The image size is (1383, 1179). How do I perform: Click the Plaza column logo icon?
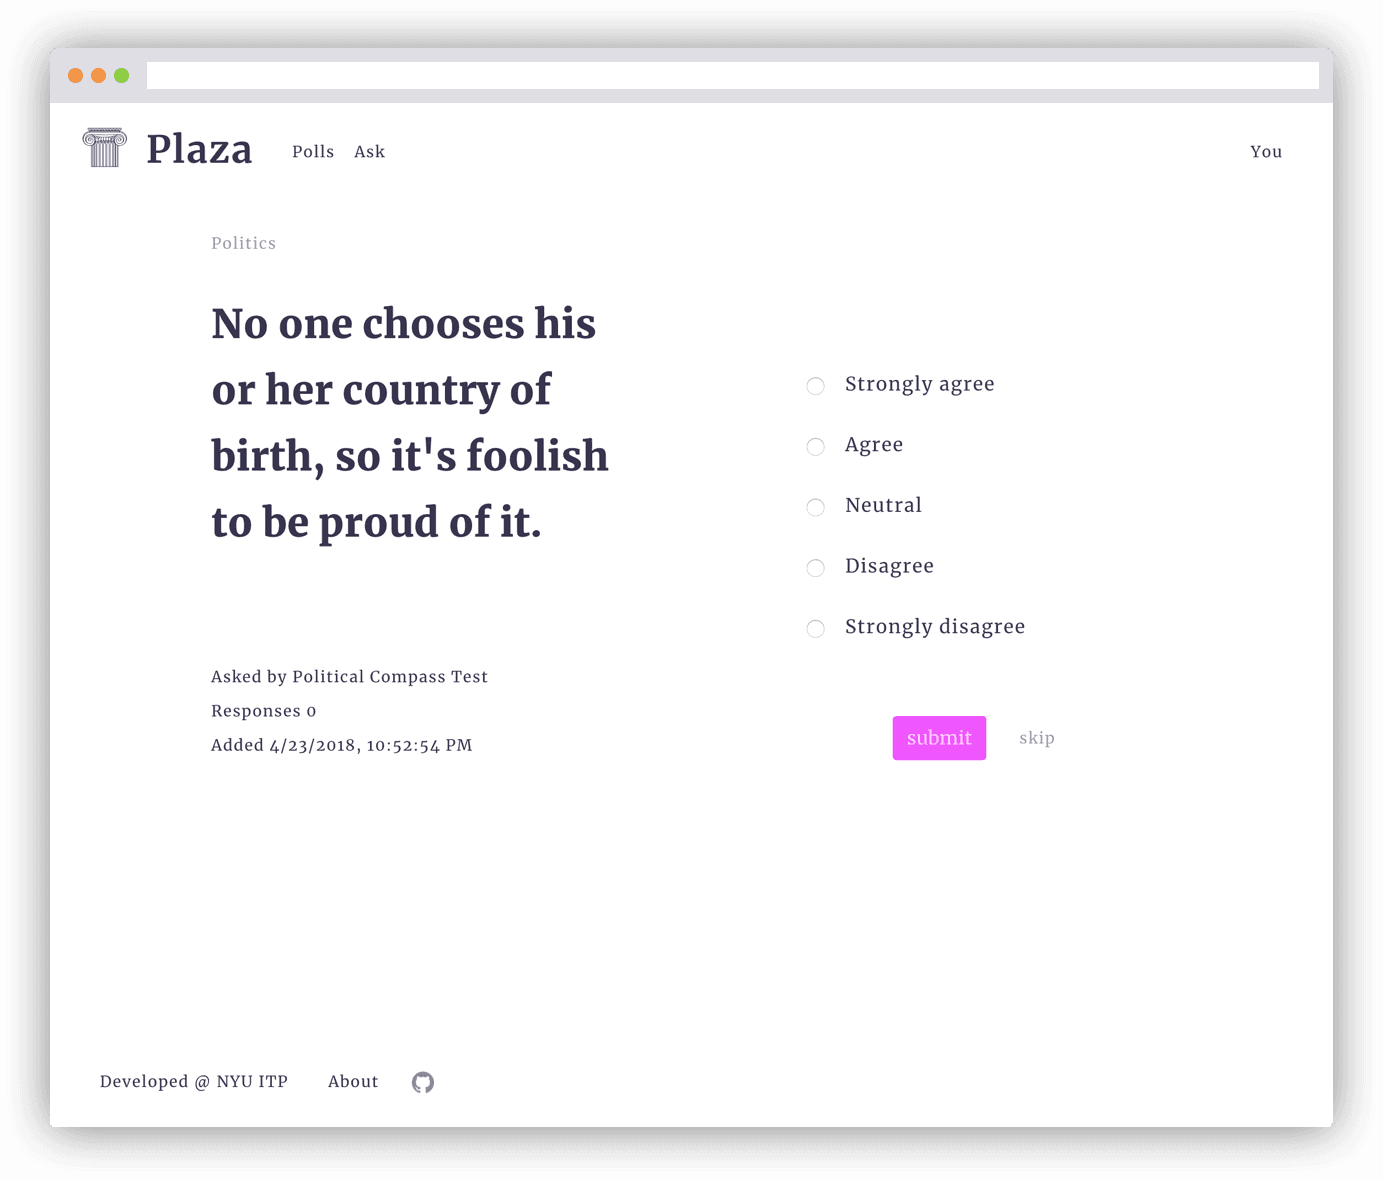104,148
